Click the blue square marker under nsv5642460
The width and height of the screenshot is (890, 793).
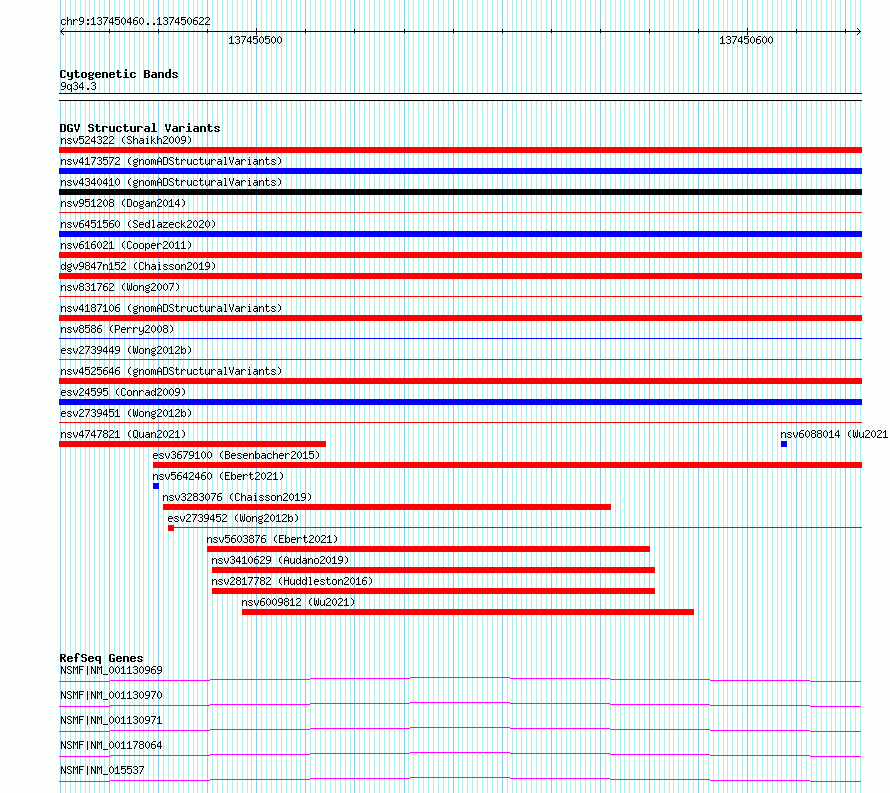pos(156,486)
